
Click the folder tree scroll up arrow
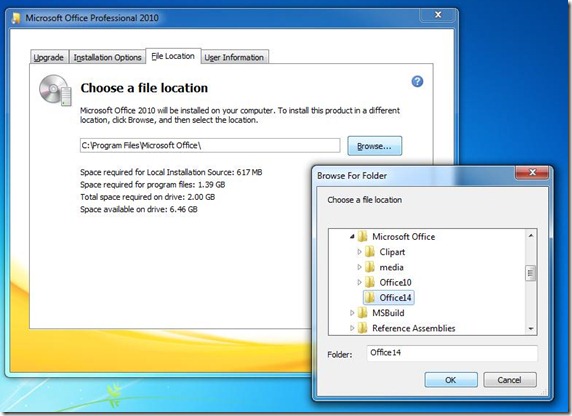click(x=531, y=235)
